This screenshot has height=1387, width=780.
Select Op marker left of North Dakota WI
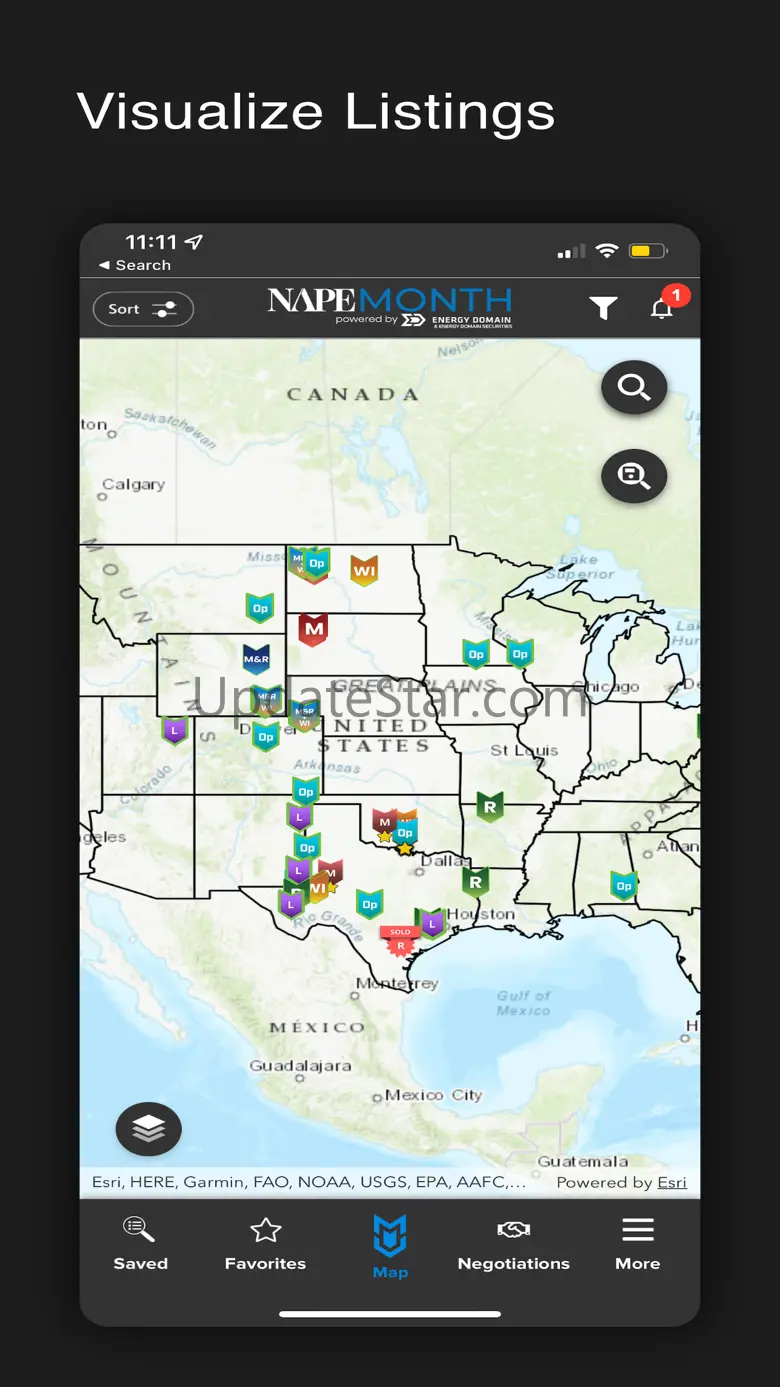pyautogui.click(x=317, y=563)
